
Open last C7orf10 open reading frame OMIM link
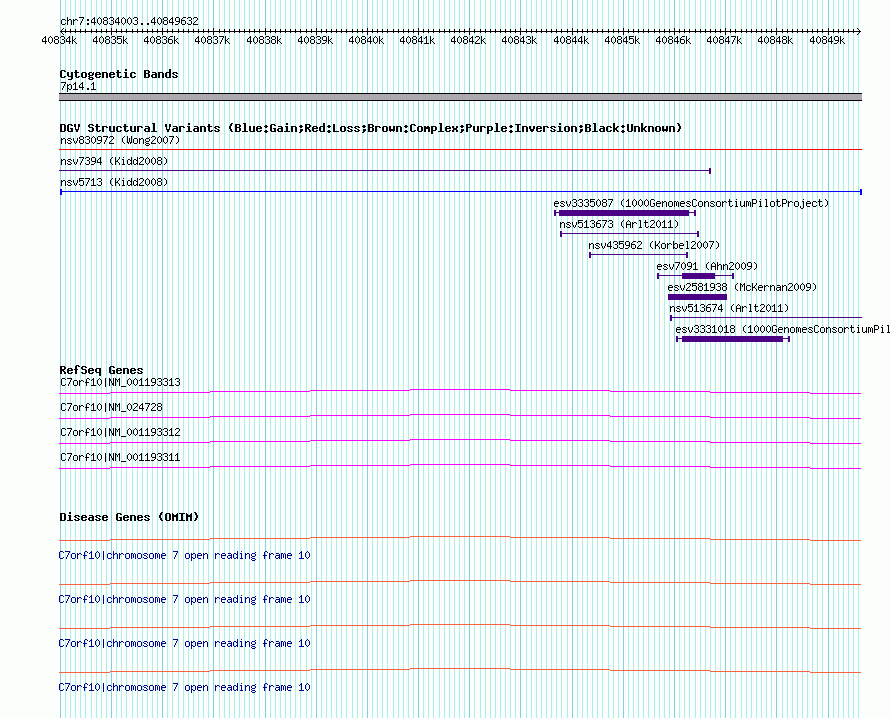[184, 687]
